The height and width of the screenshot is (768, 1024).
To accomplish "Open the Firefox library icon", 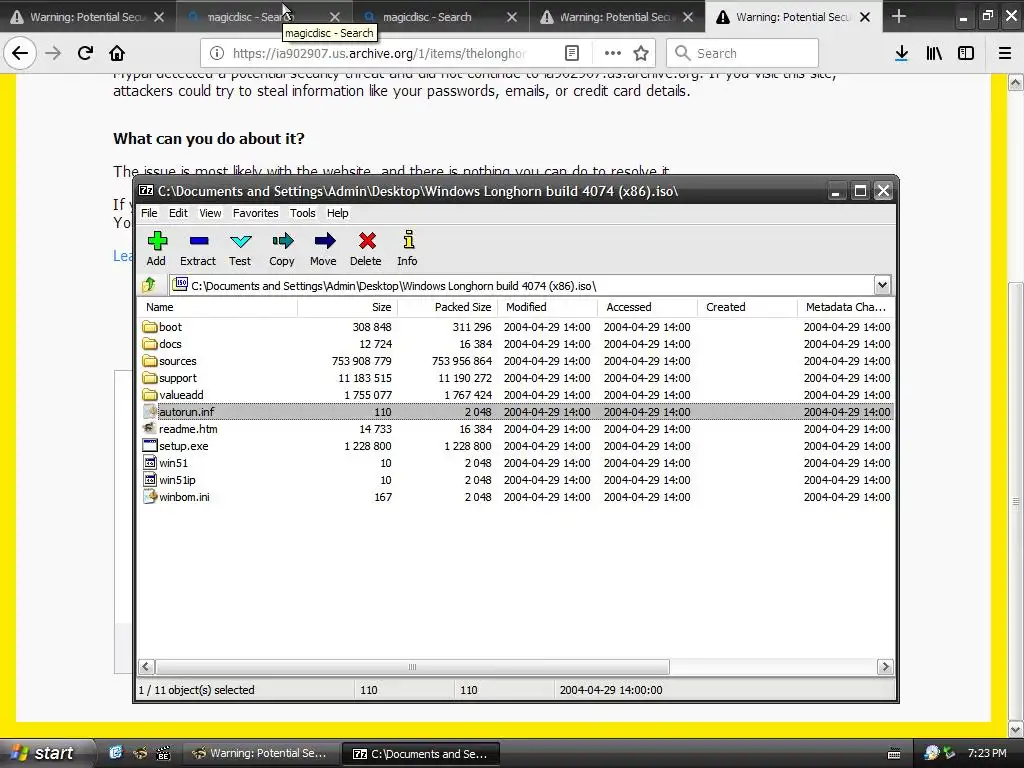I will (934, 53).
